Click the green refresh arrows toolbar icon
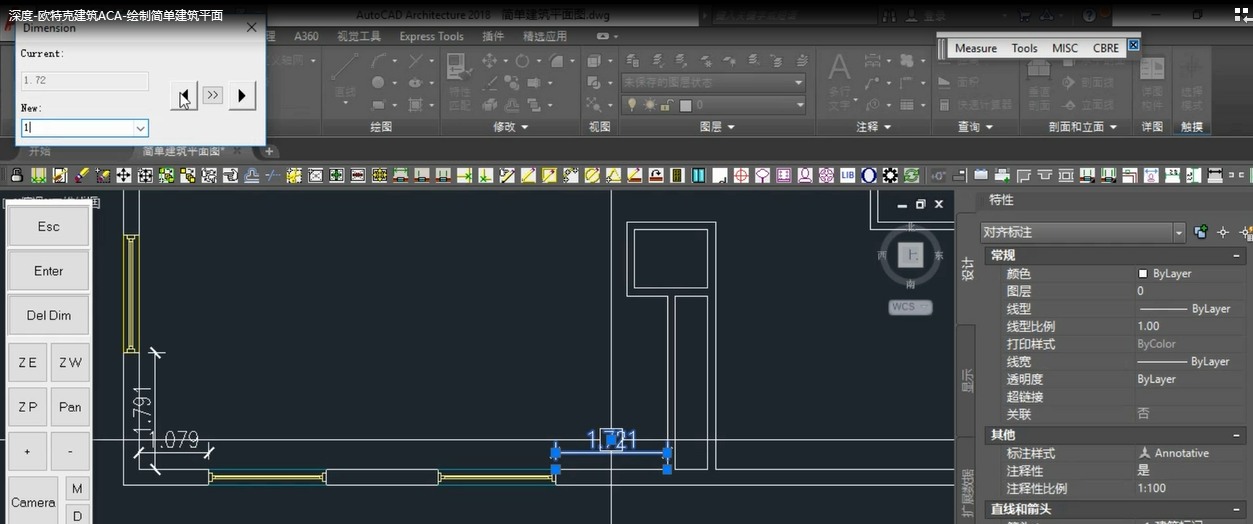 pyautogui.click(x=911, y=175)
